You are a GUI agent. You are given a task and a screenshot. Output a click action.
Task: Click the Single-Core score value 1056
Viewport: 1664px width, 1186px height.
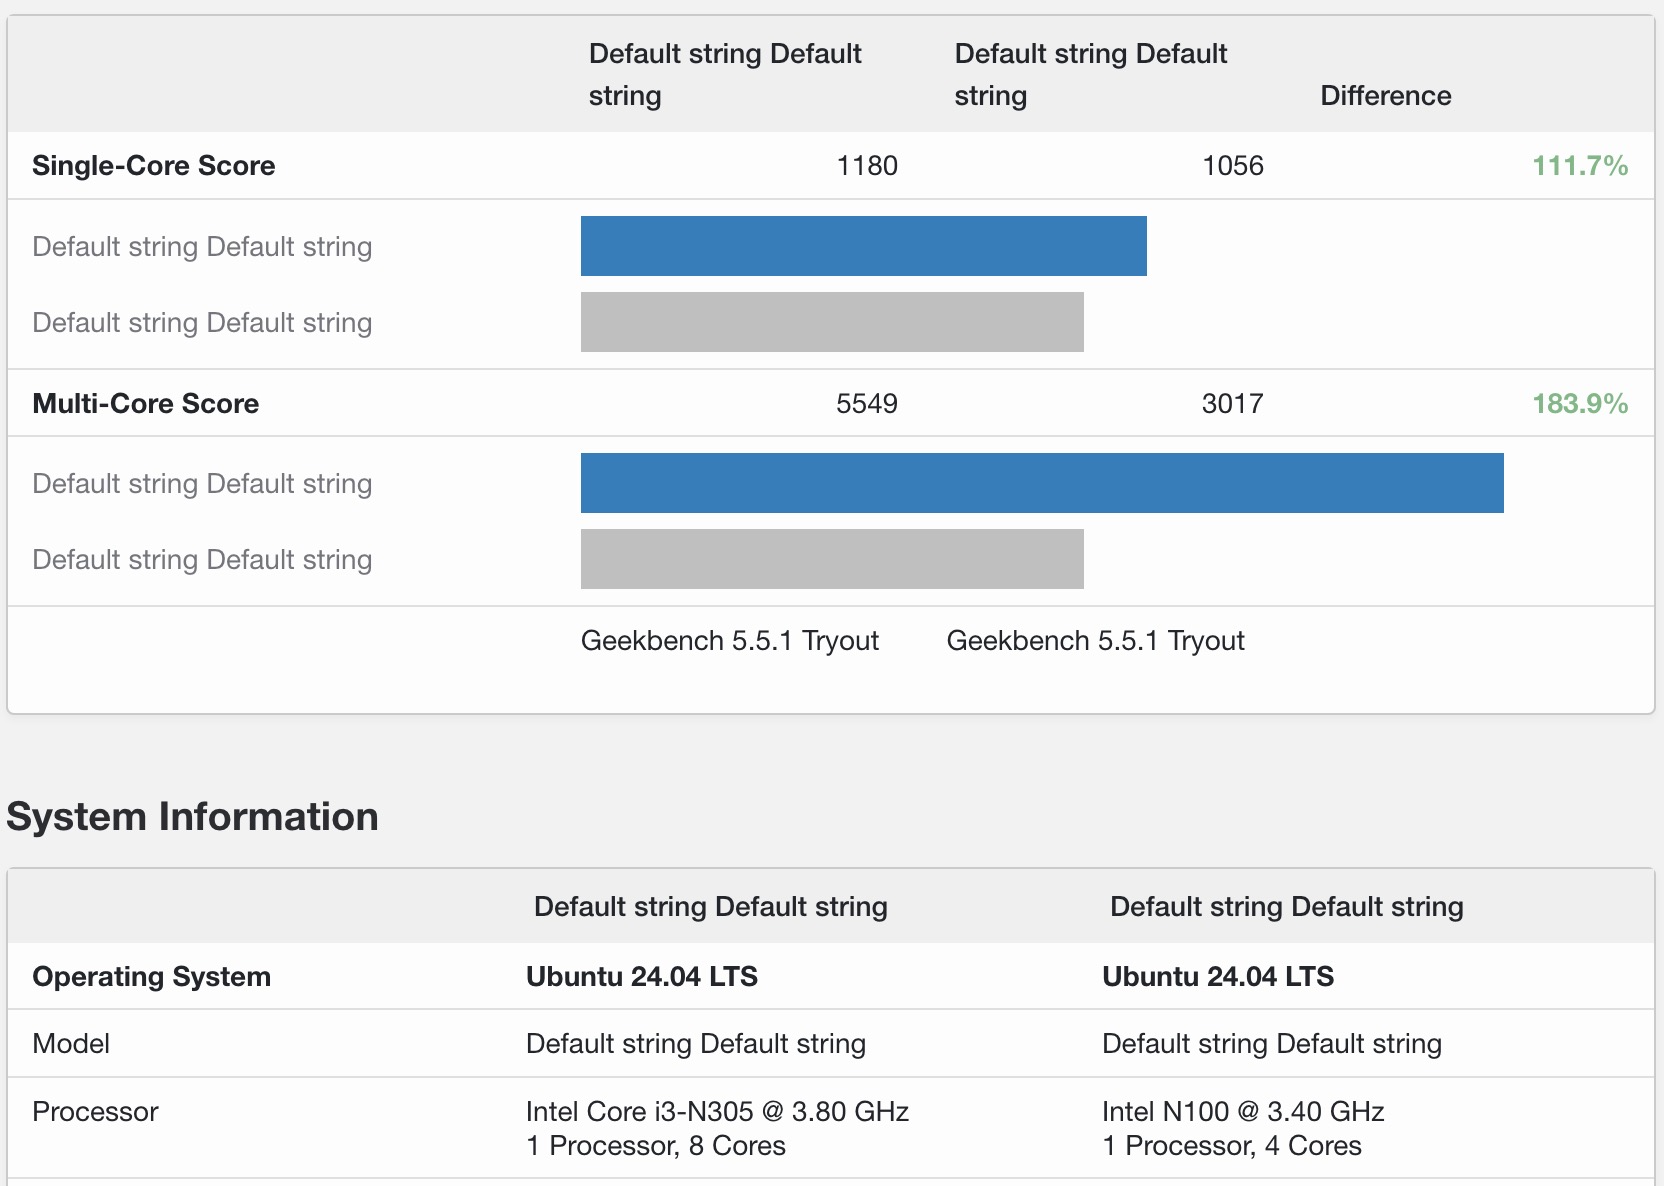tap(1232, 166)
